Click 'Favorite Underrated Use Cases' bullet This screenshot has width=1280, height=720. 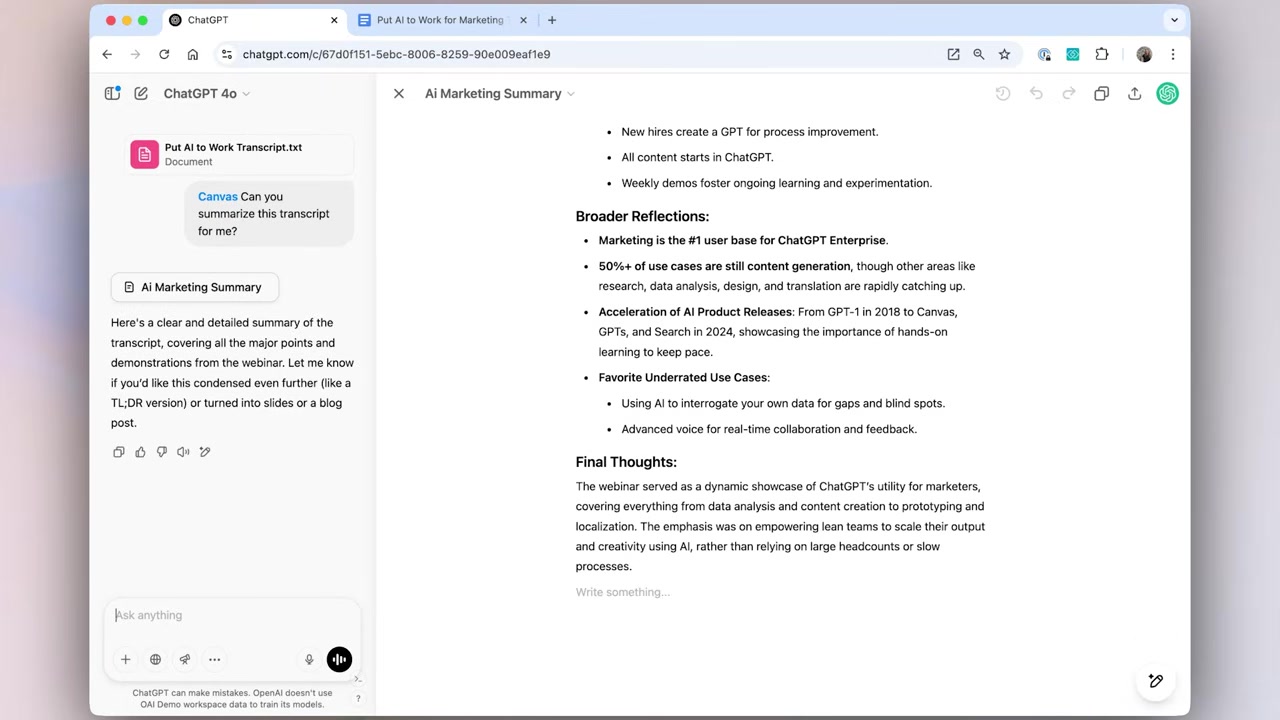(684, 378)
